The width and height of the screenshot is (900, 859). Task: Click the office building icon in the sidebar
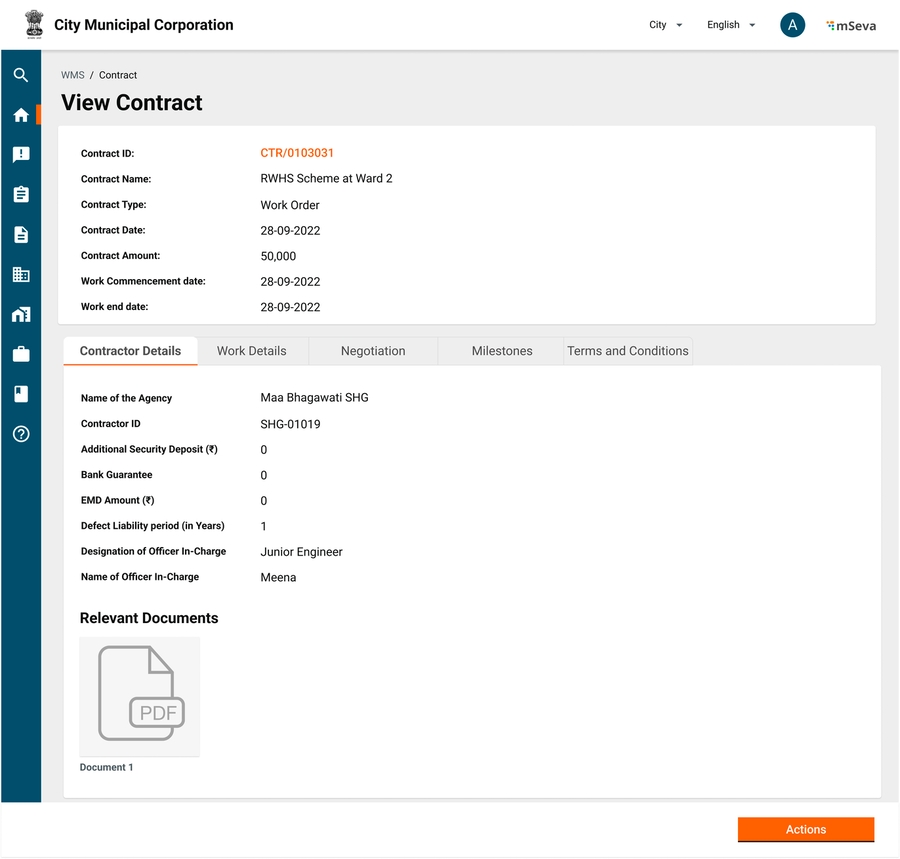tap(21, 275)
